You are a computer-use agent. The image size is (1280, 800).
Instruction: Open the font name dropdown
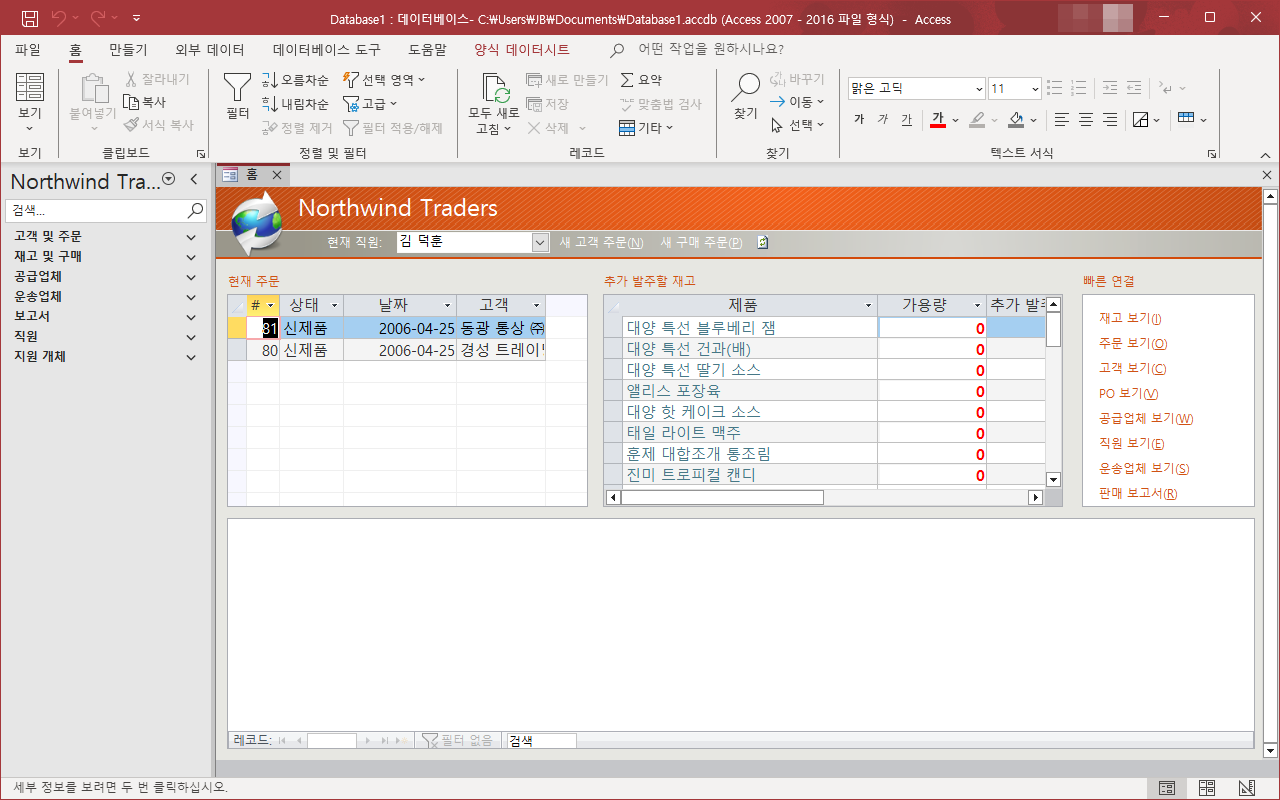[x=979, y=89]
